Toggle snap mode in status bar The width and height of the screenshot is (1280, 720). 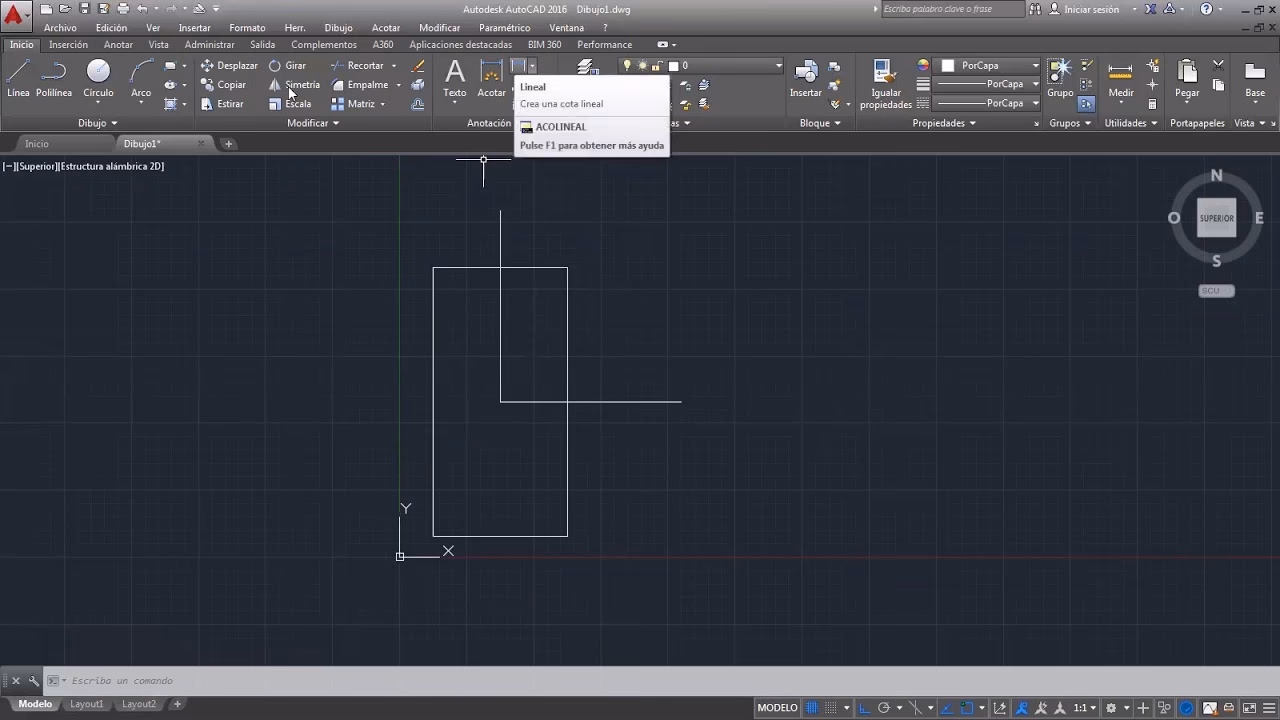click(x=831, y=708)
